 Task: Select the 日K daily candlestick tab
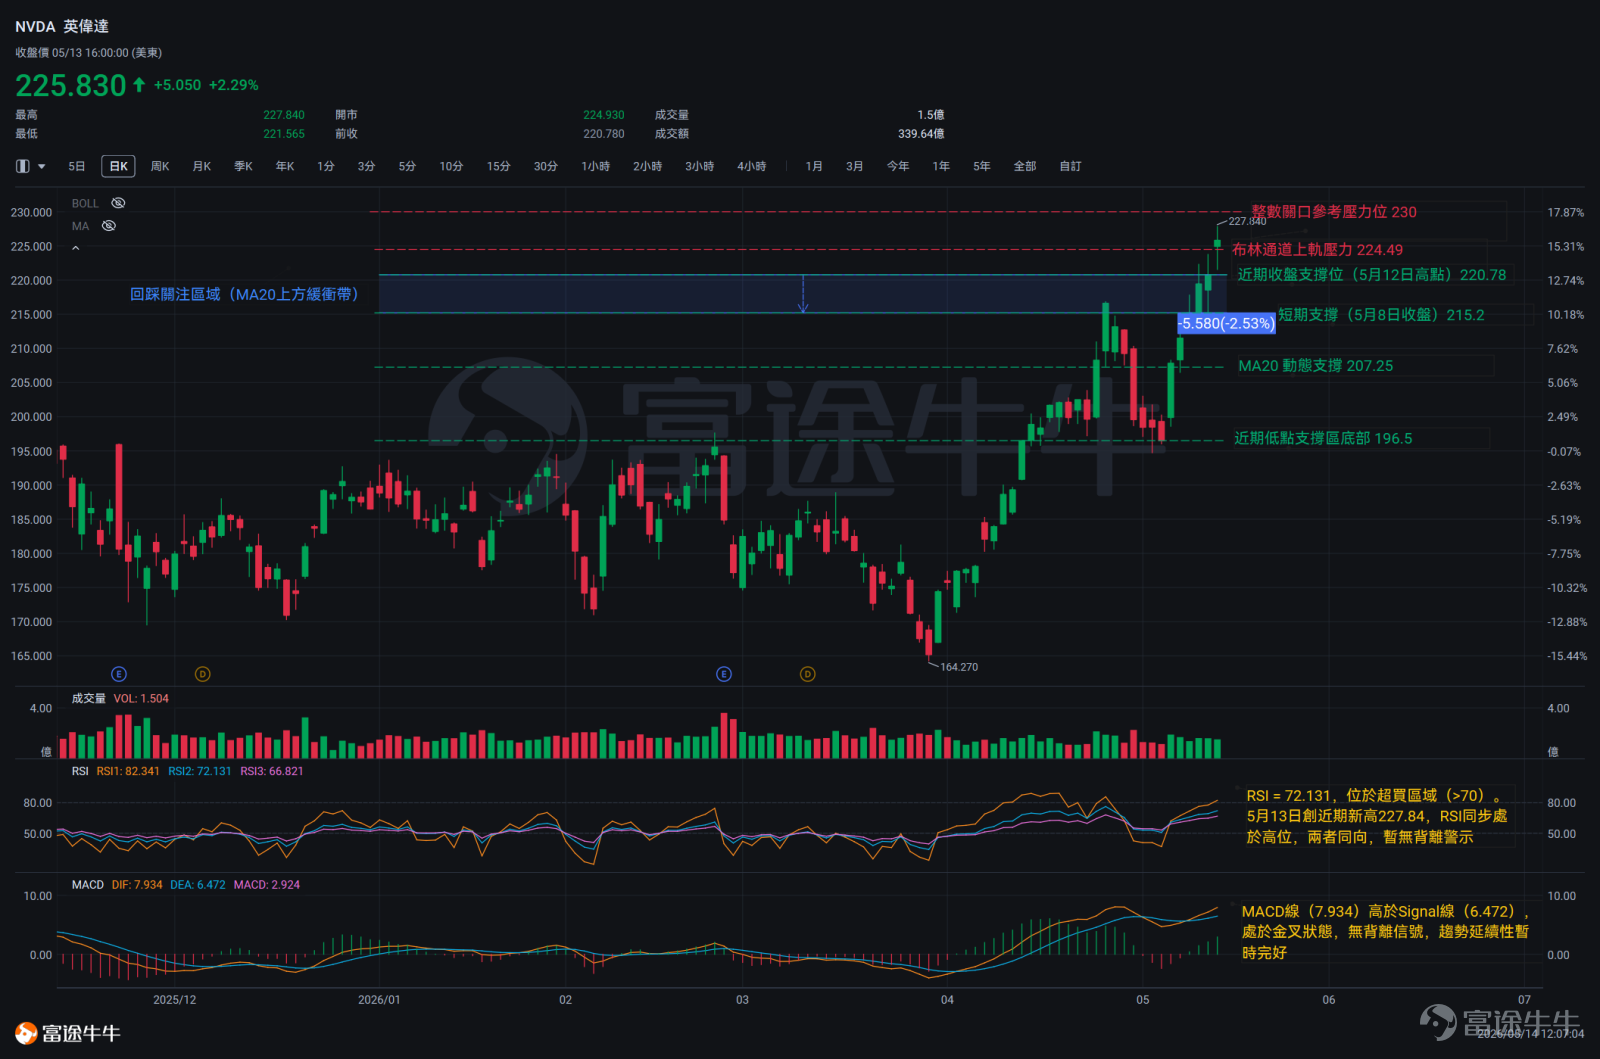coord(119,166)
